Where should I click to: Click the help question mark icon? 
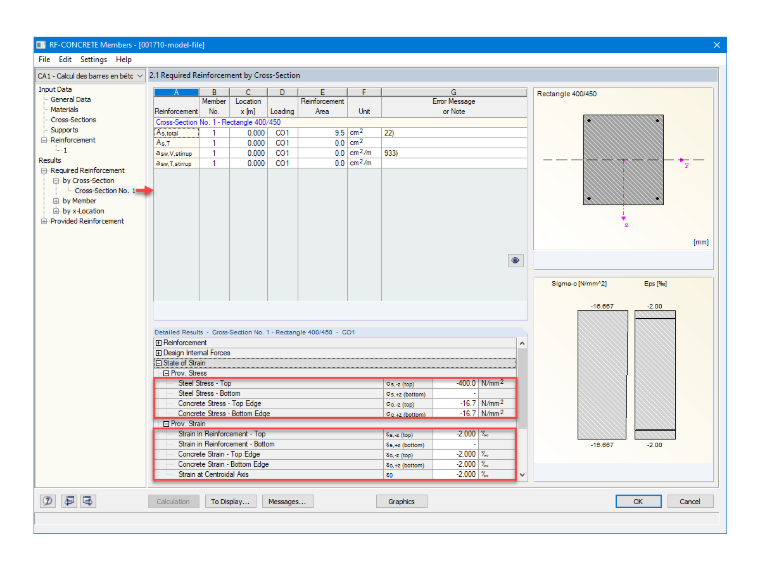pyautogui.click(x=48, y=501)
